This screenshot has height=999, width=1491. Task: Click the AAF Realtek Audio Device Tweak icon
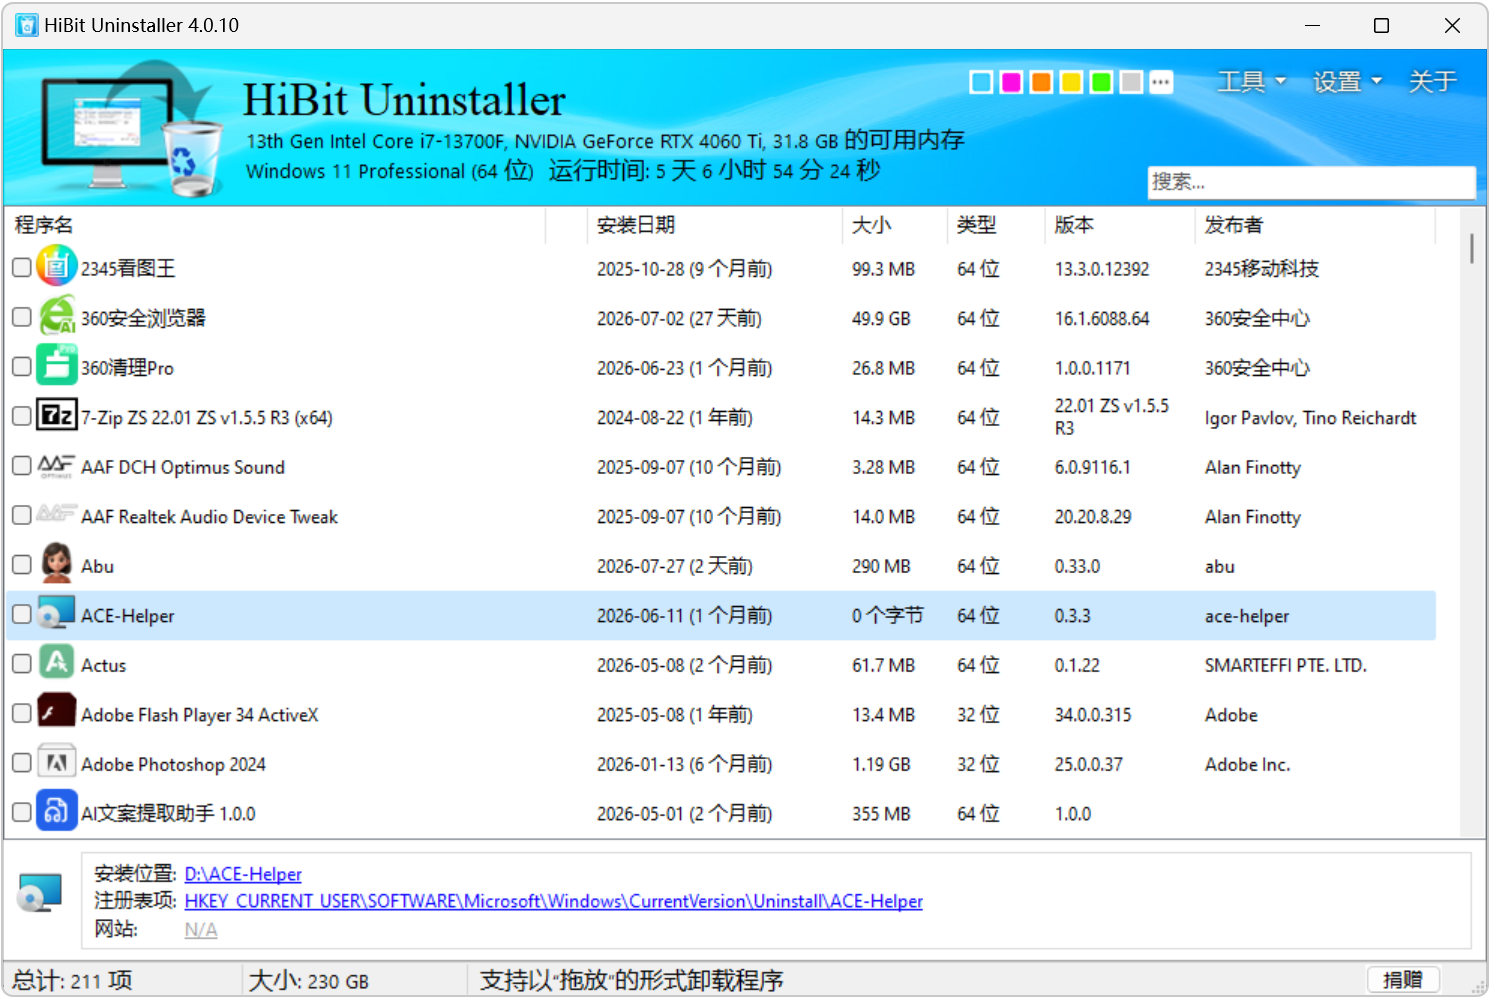click(57, 515)
